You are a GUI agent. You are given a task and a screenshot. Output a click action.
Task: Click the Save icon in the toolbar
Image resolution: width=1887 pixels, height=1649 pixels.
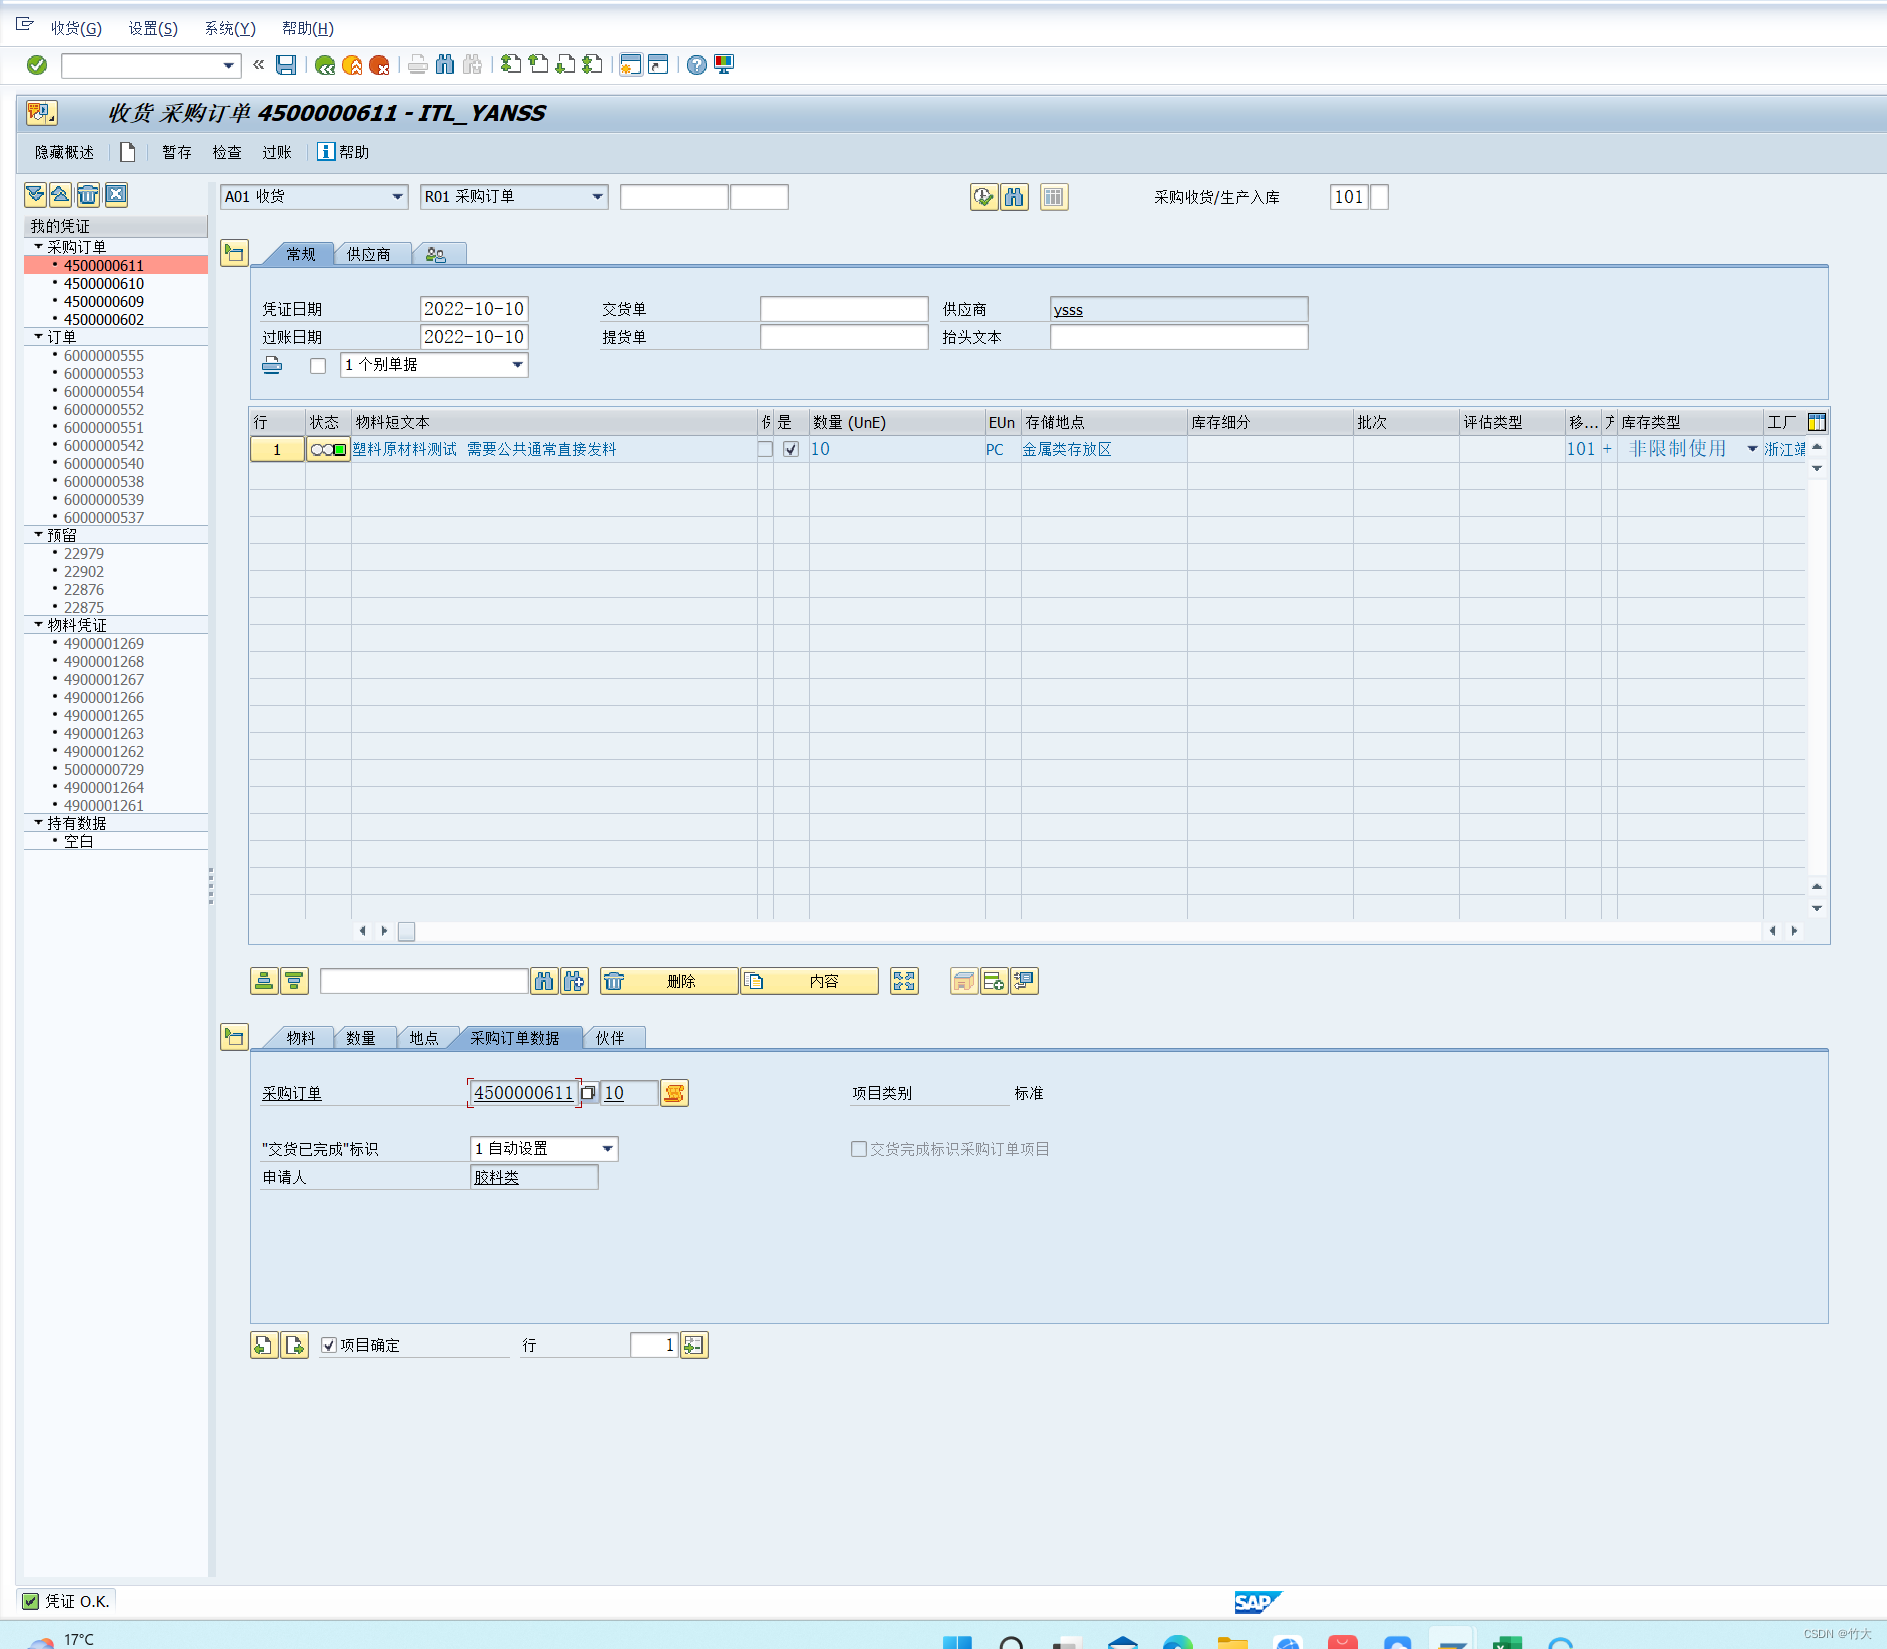[285, 65]
